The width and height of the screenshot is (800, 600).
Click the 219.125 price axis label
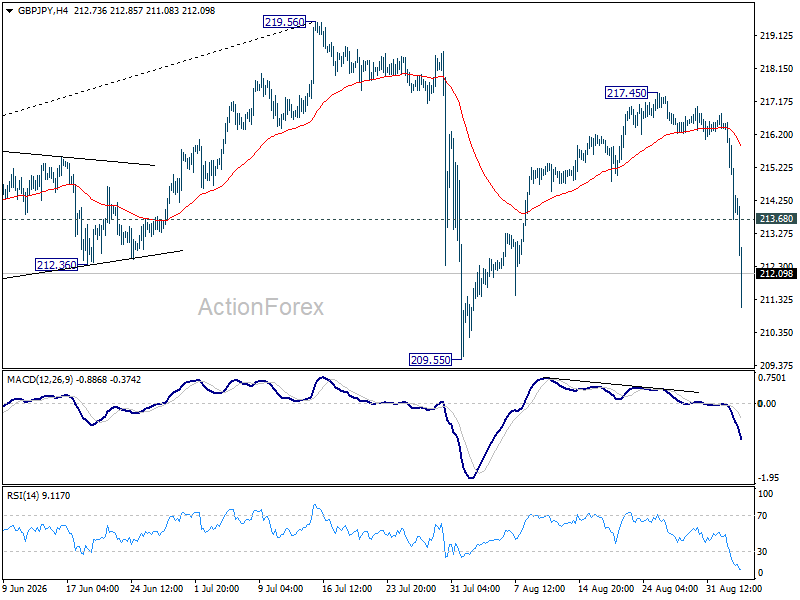(x=776, y=36)
